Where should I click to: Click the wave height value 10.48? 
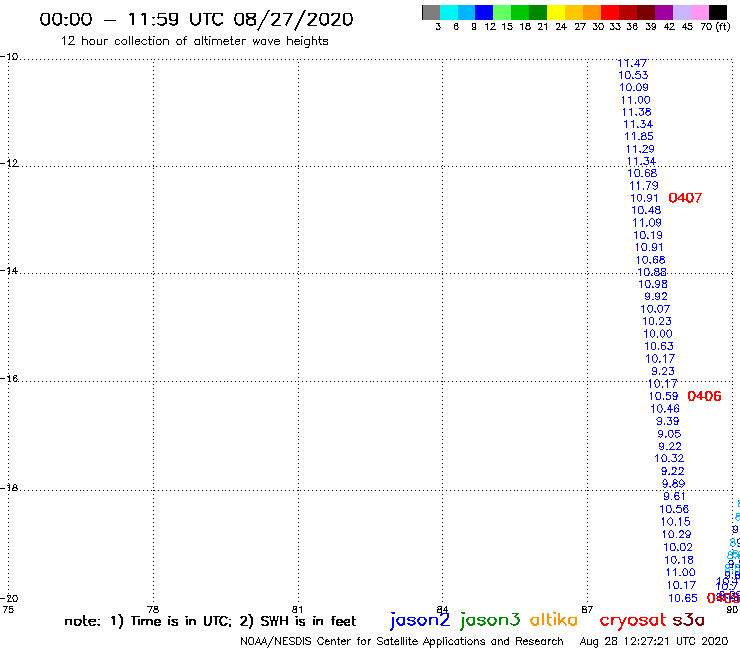coord(646,210)
